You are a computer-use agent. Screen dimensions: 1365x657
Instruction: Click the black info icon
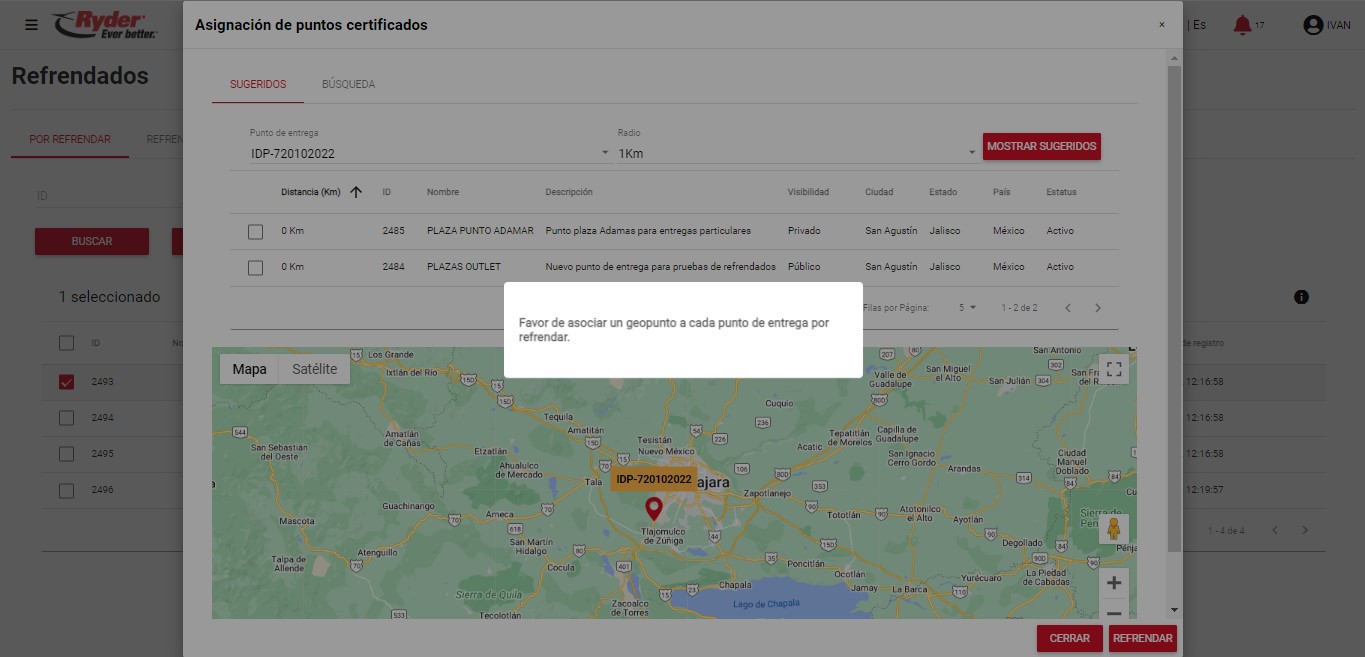pos(1301,297)
